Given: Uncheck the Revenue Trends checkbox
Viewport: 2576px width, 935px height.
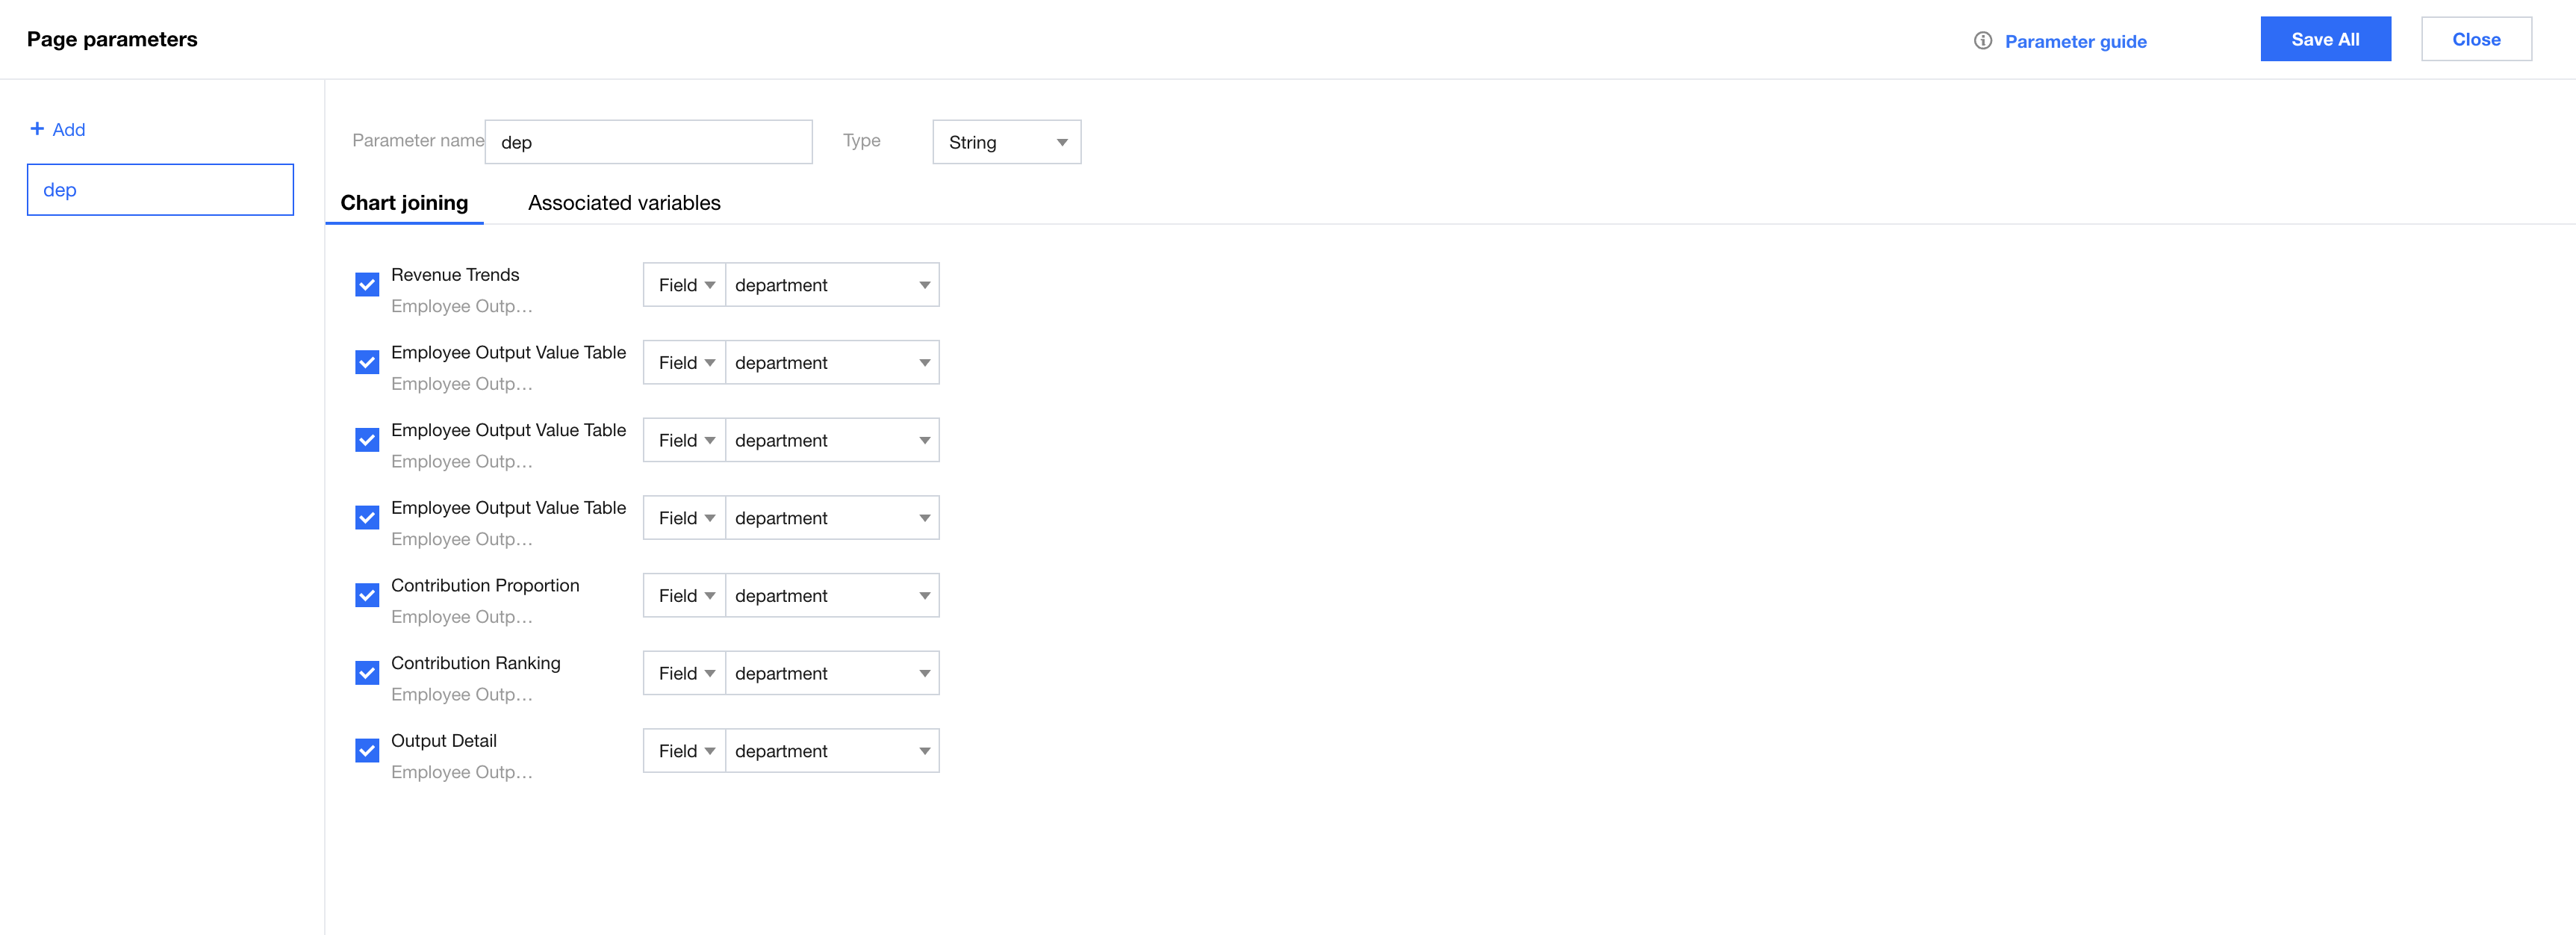Looking at the screenshot, I should tap(367, 285).
